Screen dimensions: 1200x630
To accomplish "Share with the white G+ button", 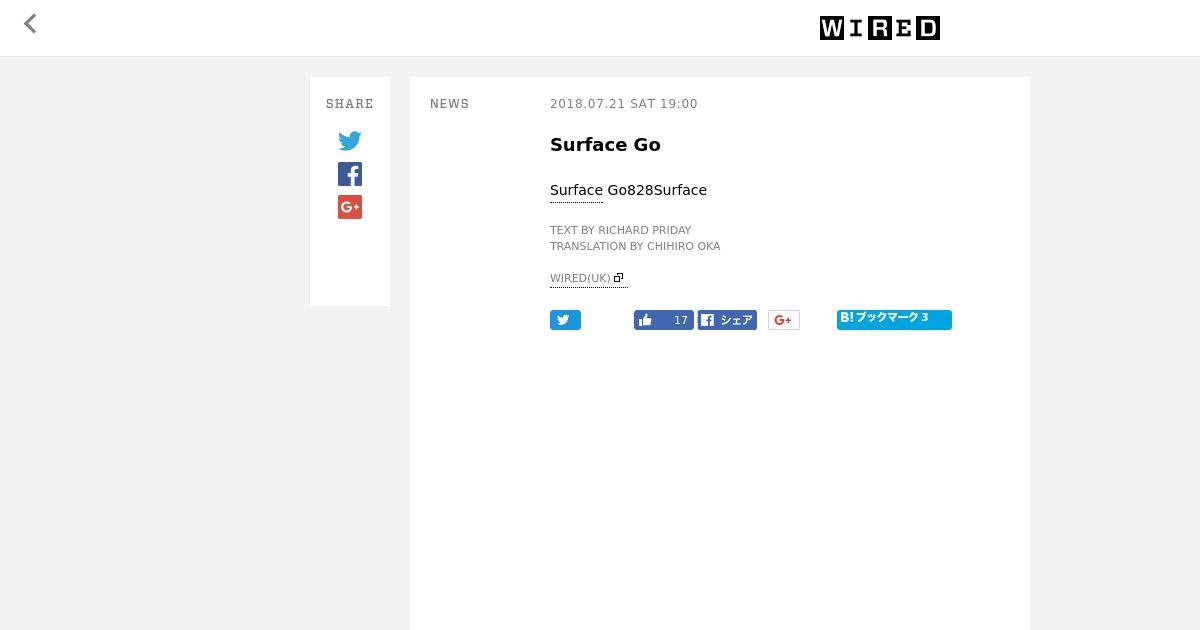I will pos(784,320).
